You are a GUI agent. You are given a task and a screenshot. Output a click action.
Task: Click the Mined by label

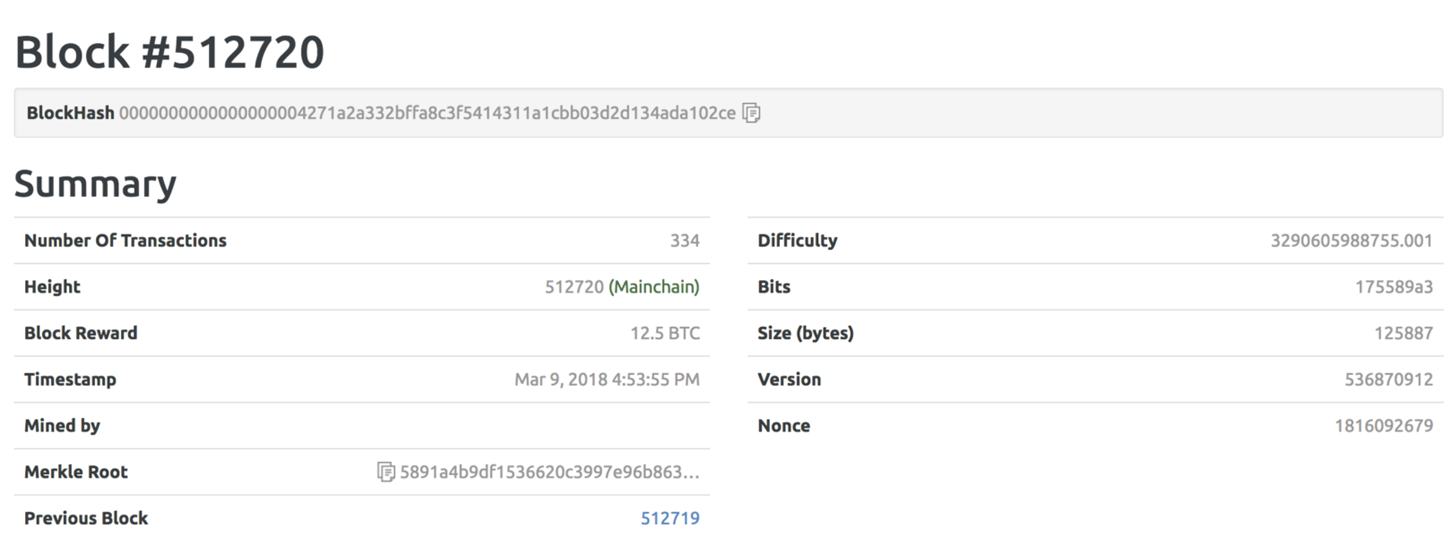(62, 425)
